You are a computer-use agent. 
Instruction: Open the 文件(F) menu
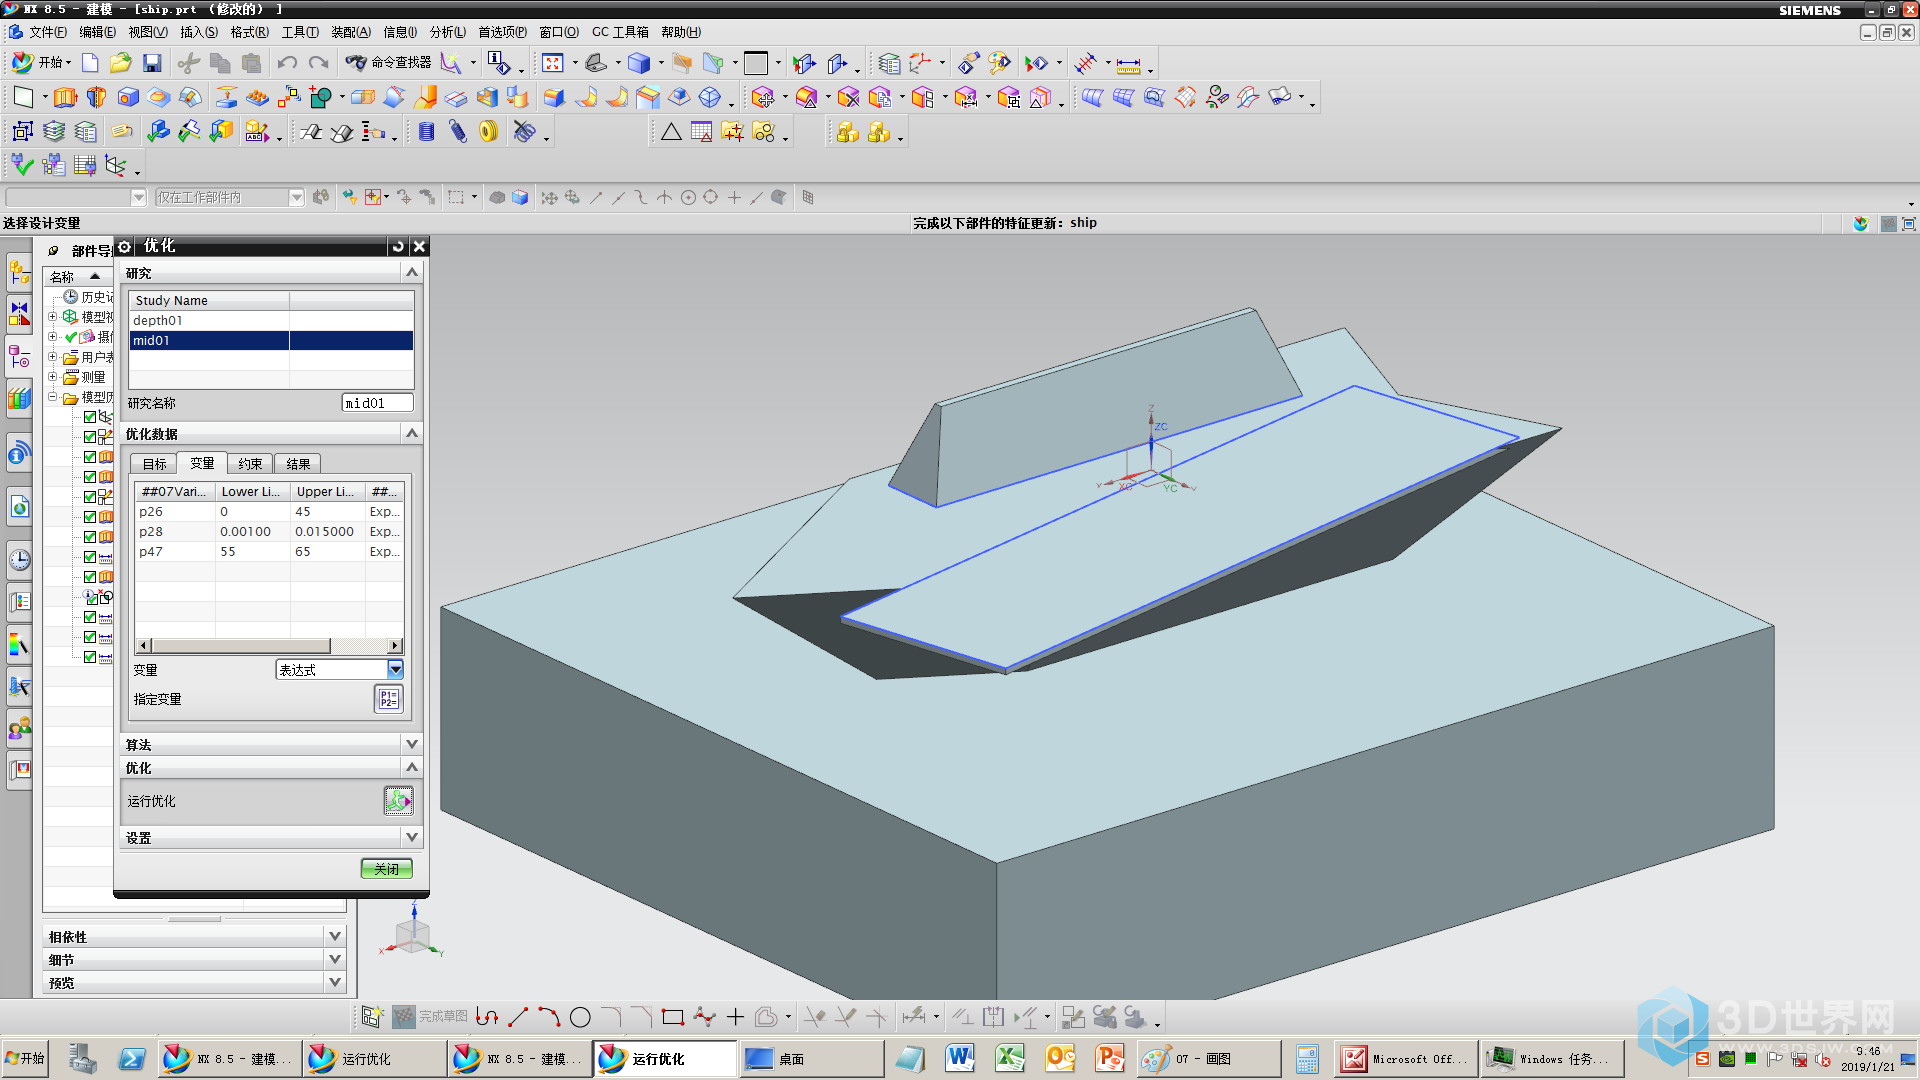click(x=47, y=32)
